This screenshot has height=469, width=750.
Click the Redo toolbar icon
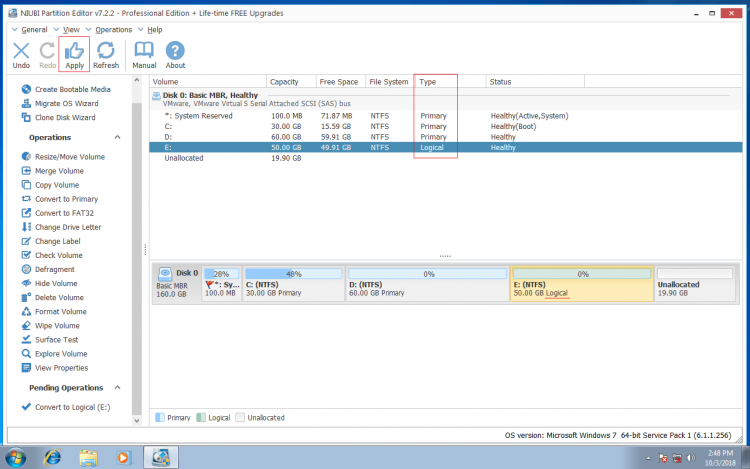coord(47,55)
